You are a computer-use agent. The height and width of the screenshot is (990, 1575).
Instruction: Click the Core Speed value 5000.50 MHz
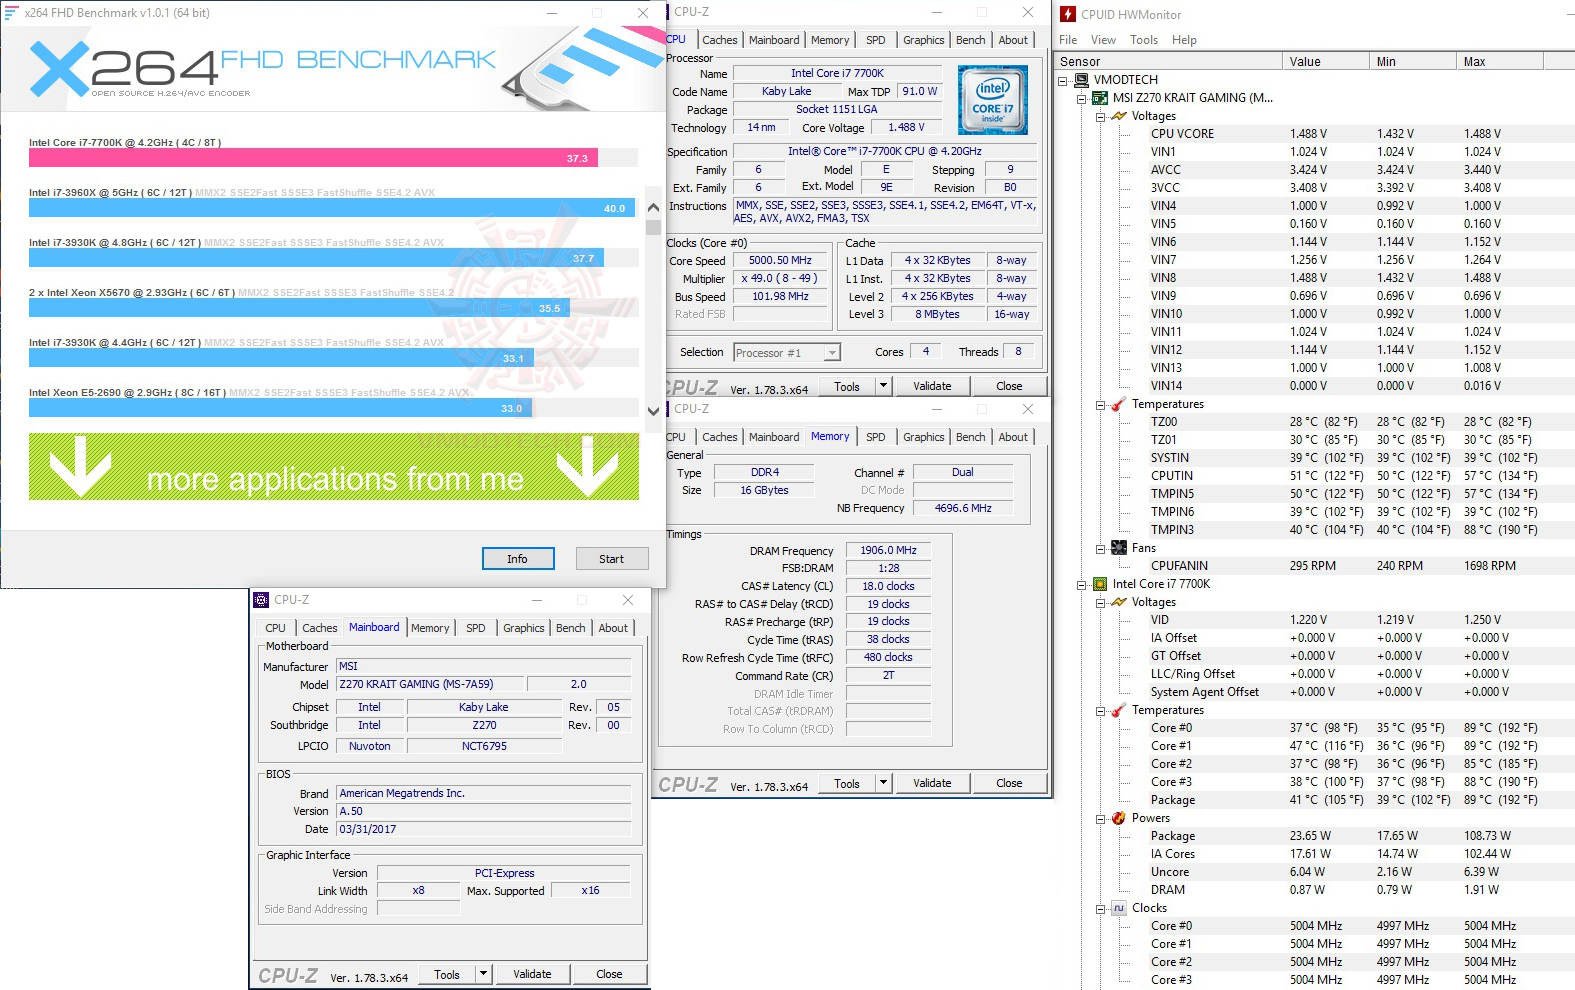[780, 261]
